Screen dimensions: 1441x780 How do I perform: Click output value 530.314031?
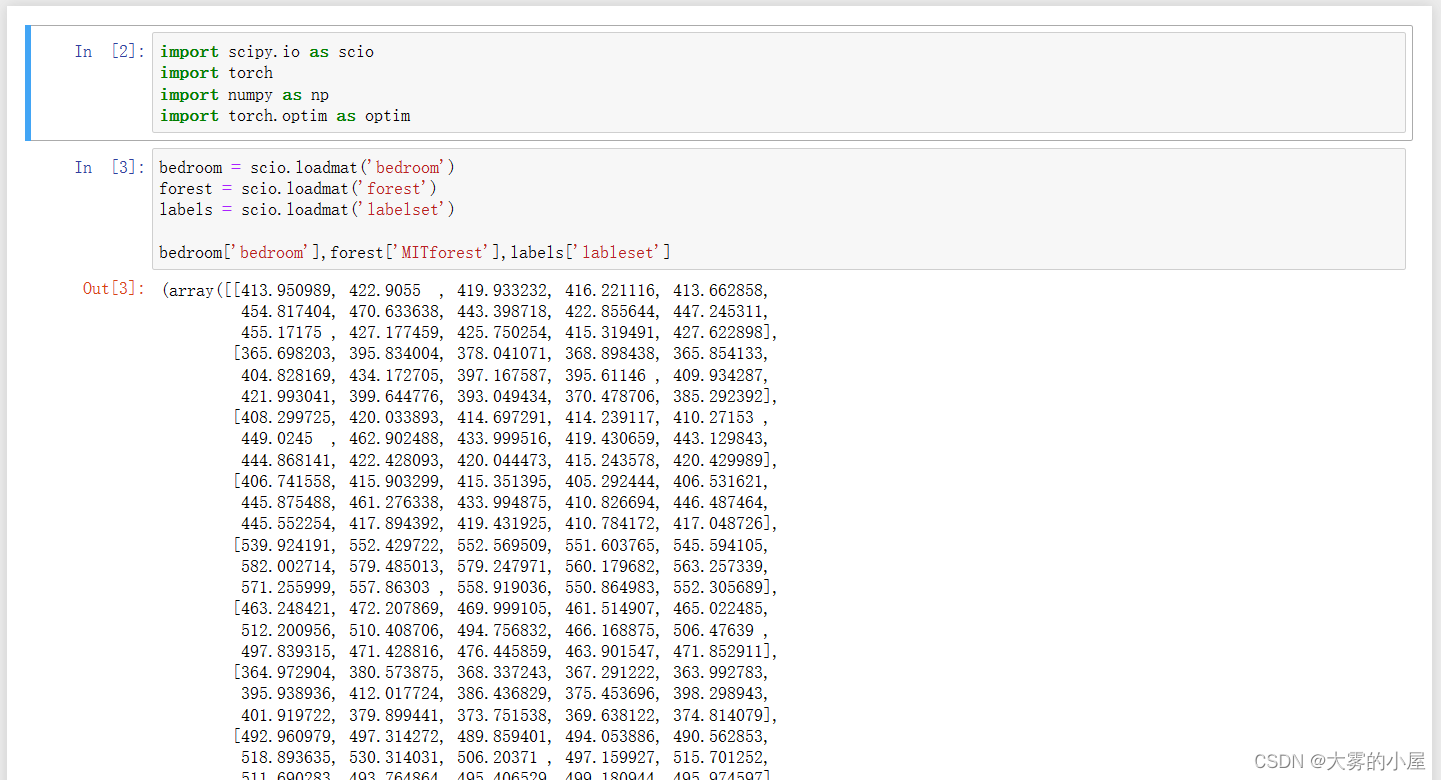[393, 758]
